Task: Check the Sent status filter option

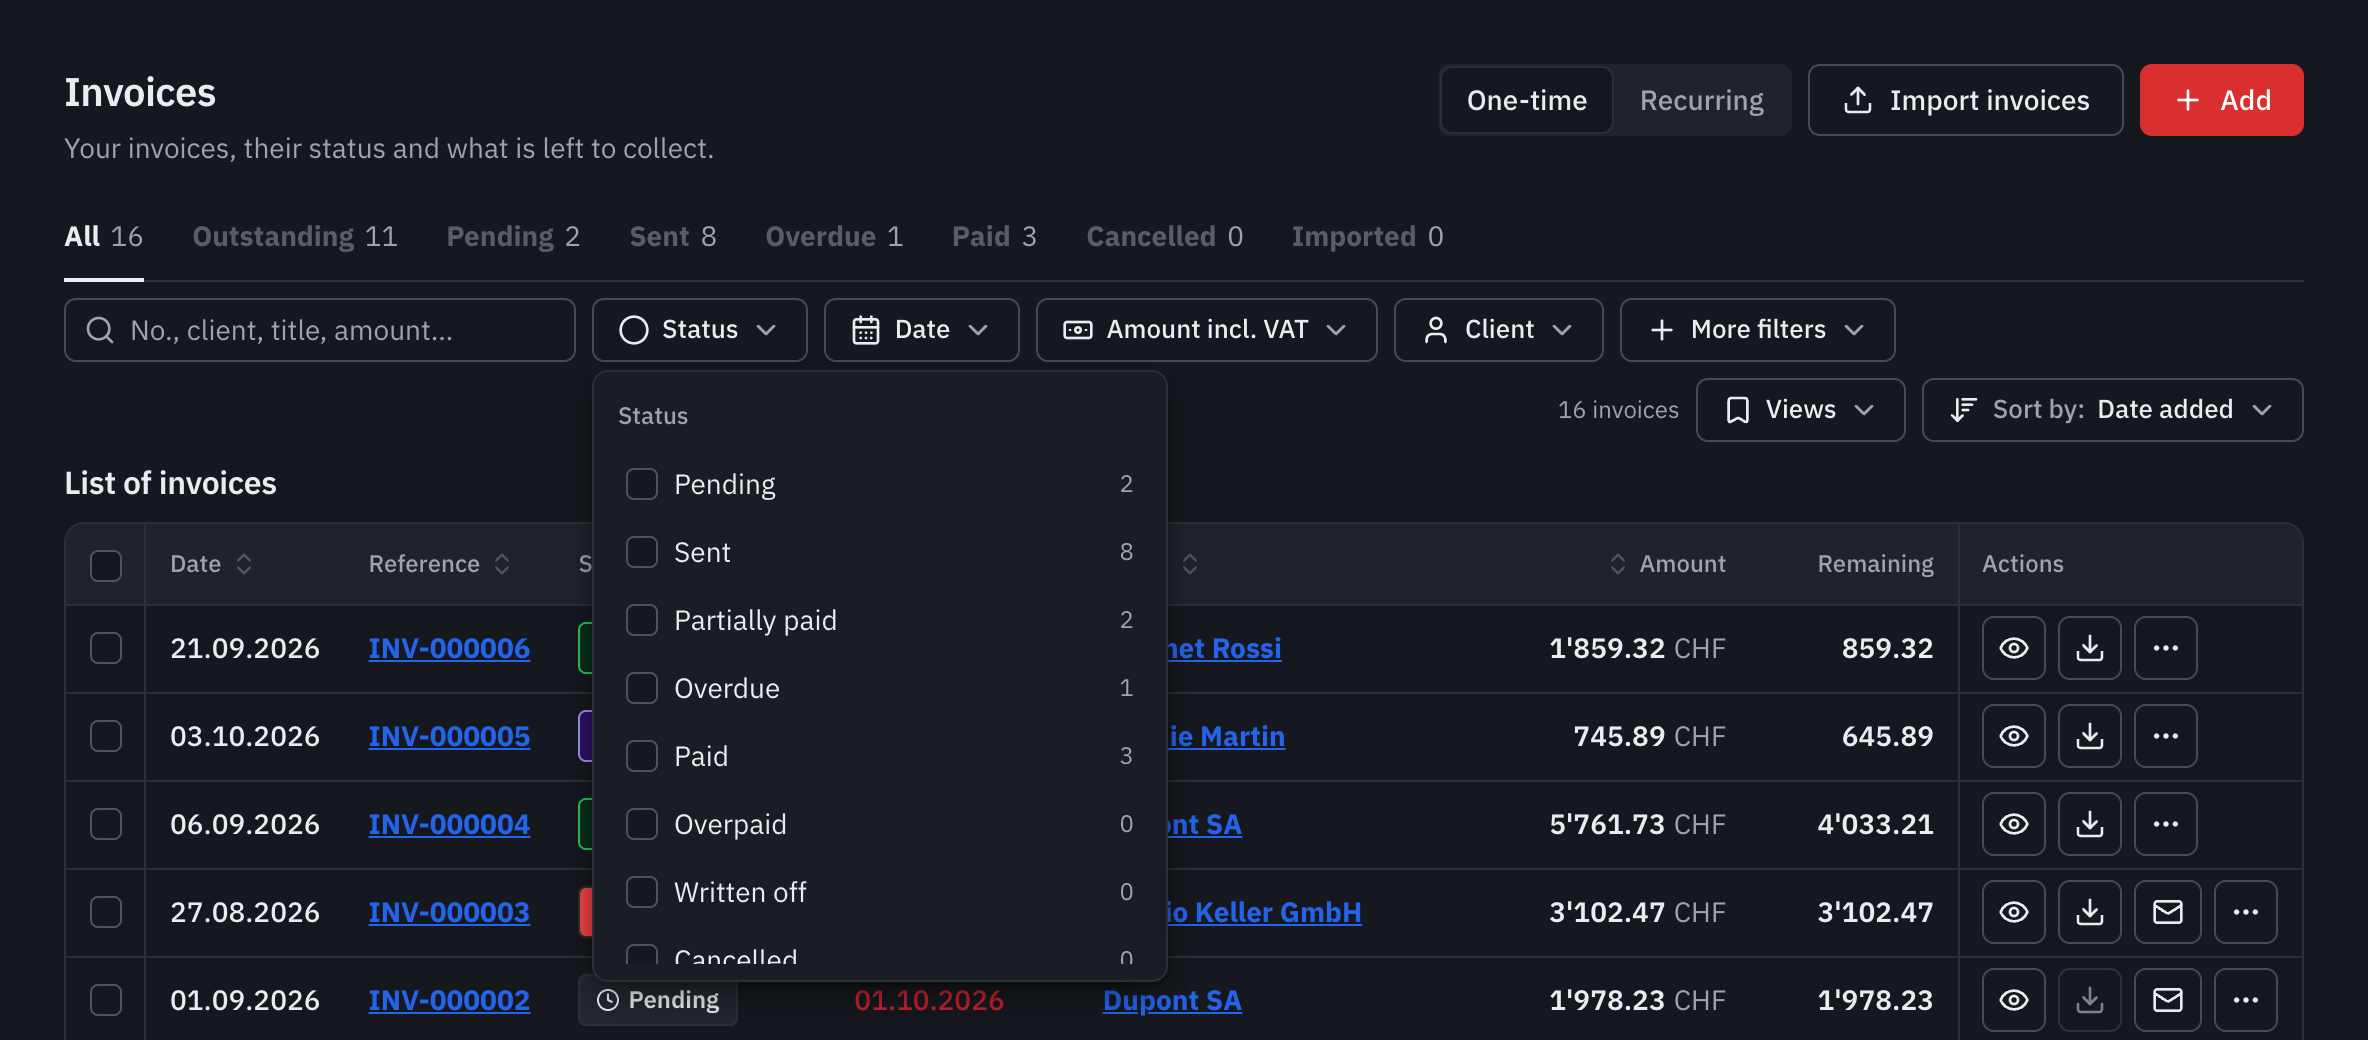Action: click(642, 552)
